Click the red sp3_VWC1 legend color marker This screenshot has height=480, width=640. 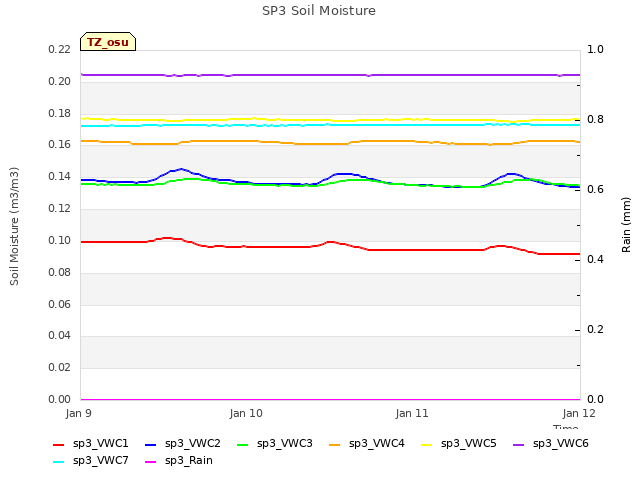click(x=59, y=445)
